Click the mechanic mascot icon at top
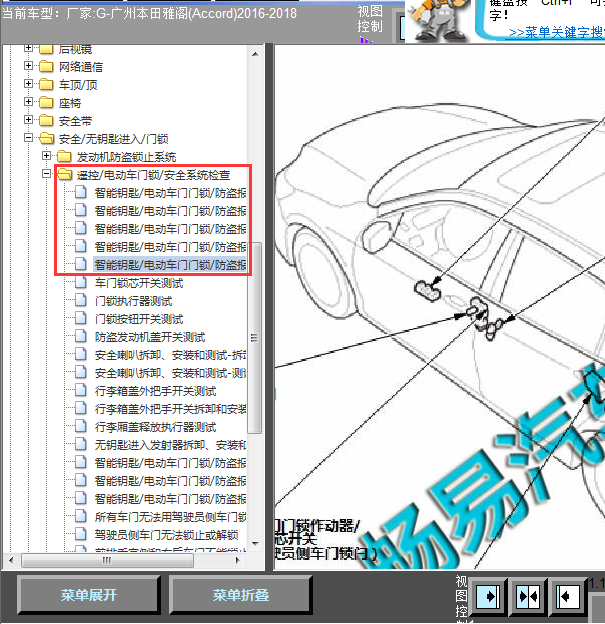Viewport: 605px width, 624px height. 438,20
